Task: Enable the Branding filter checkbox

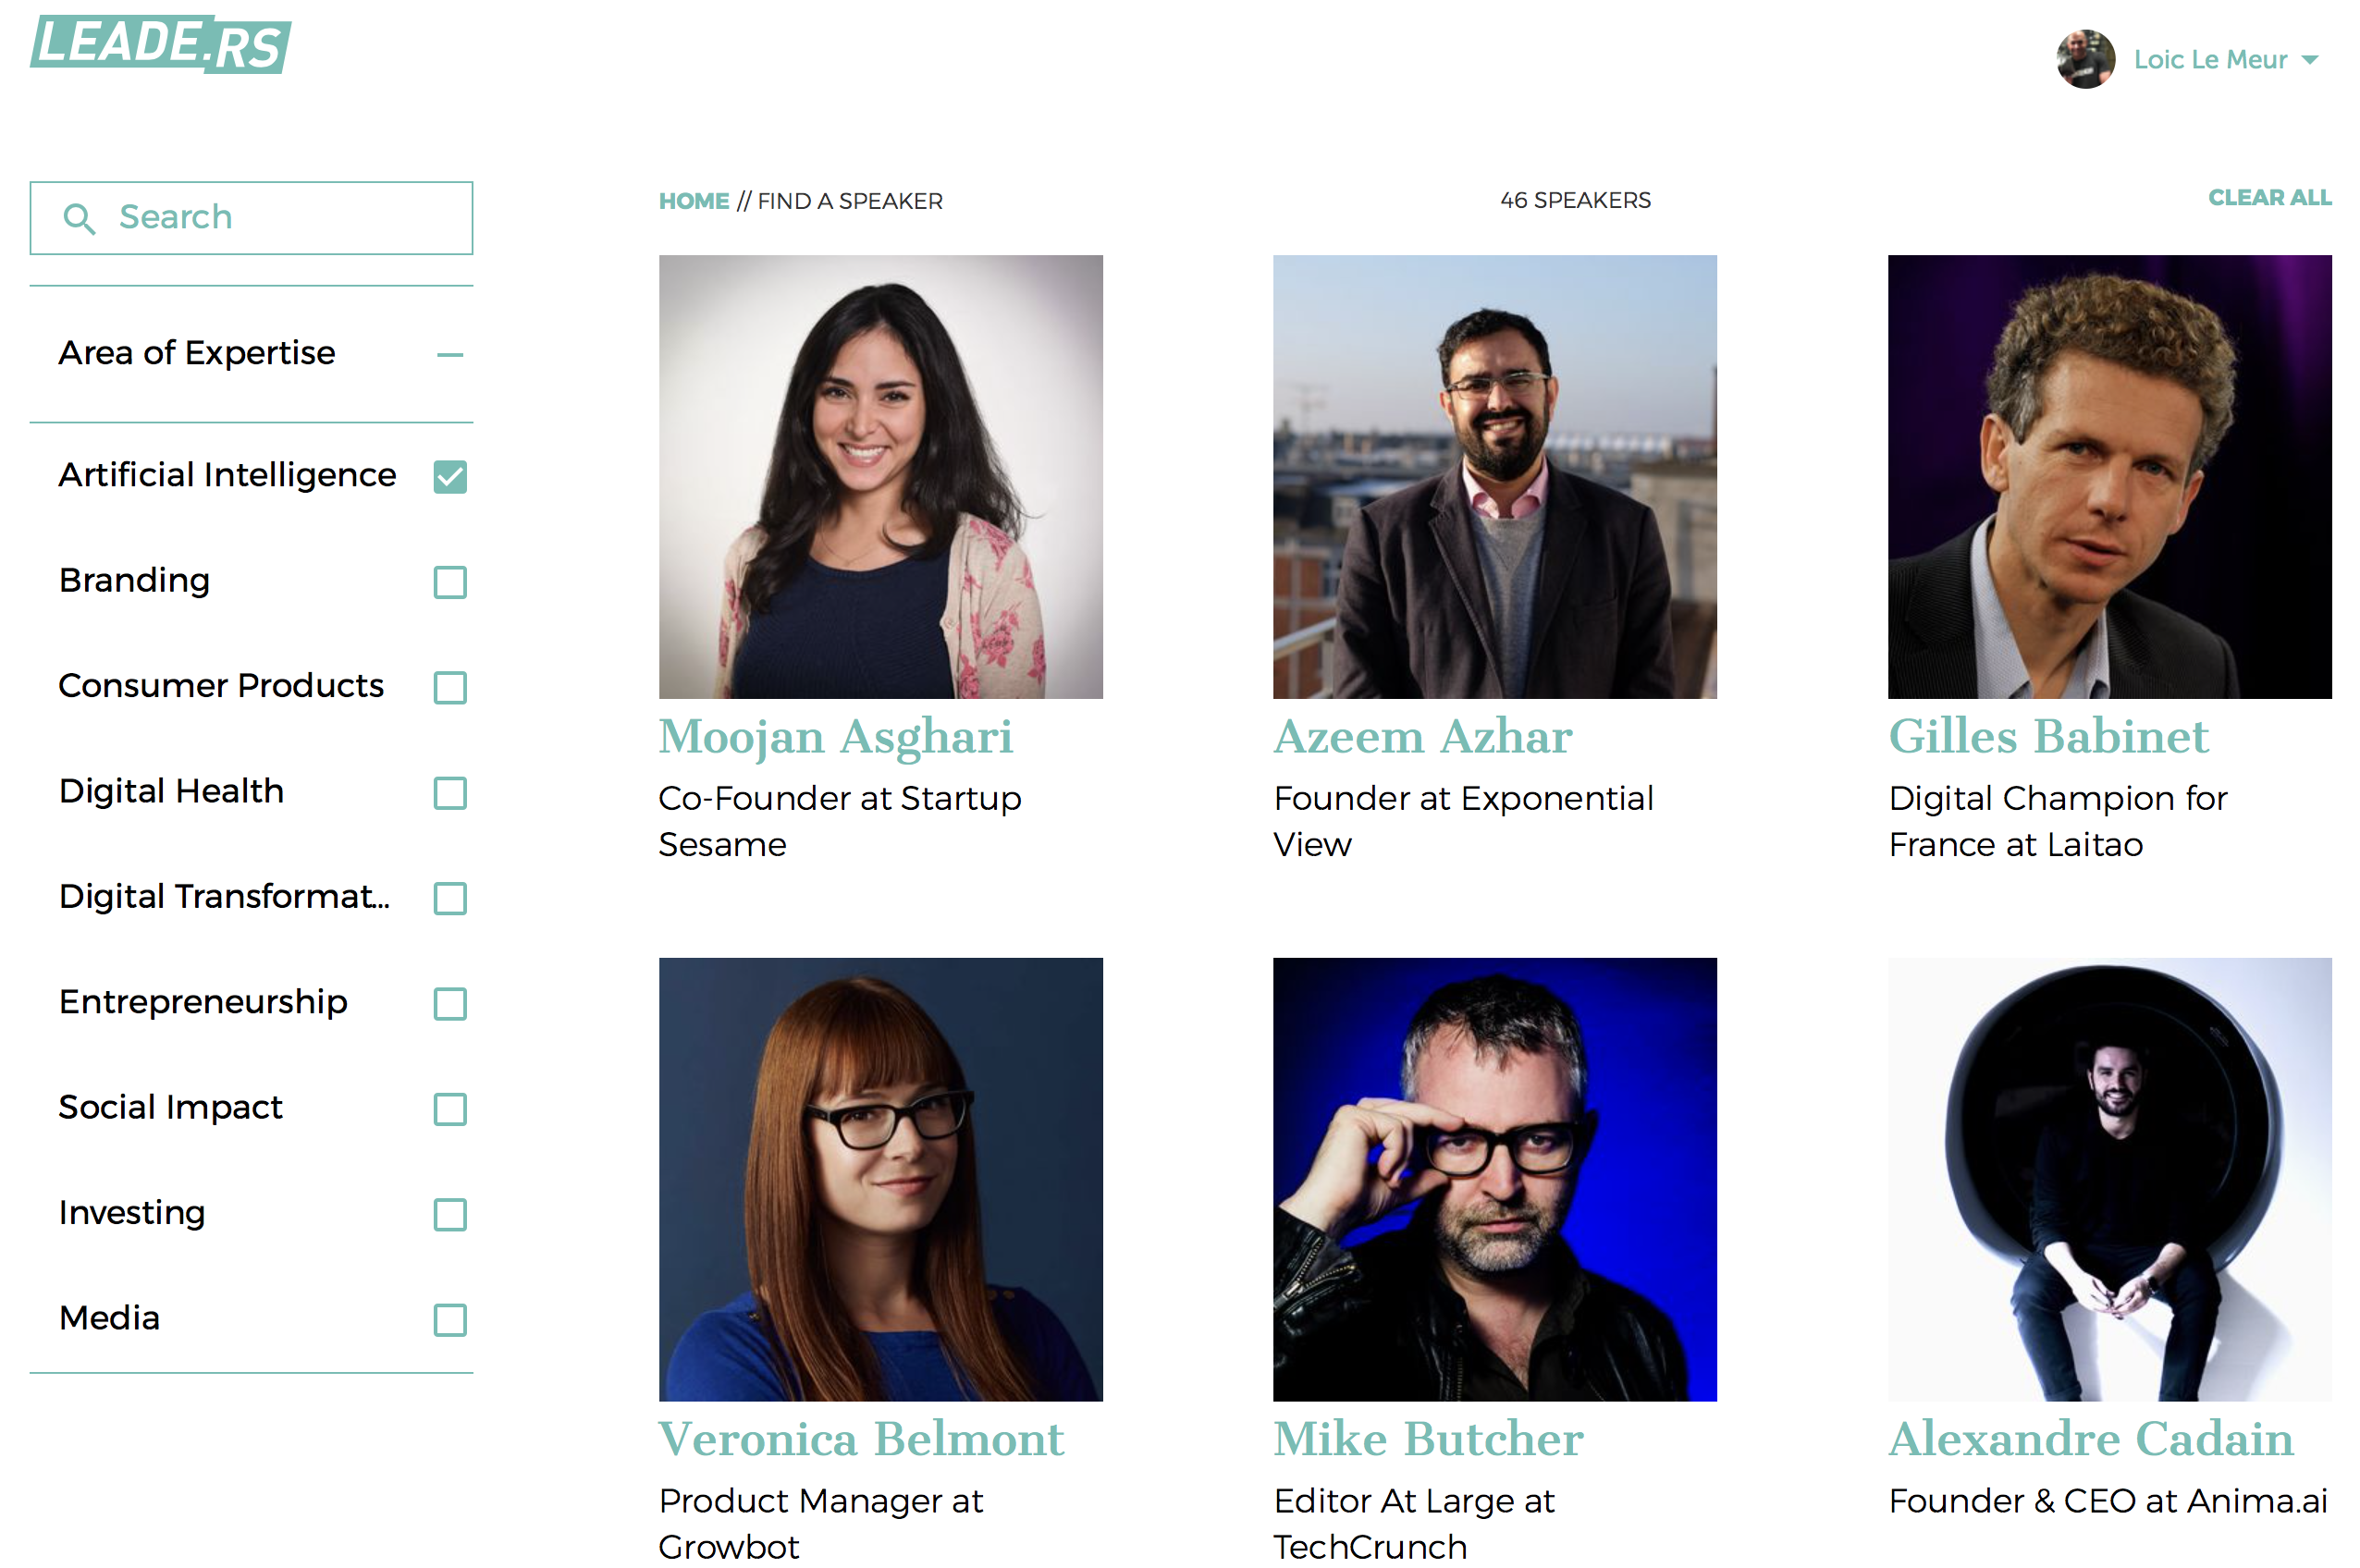Action: (x=450, y=582)
